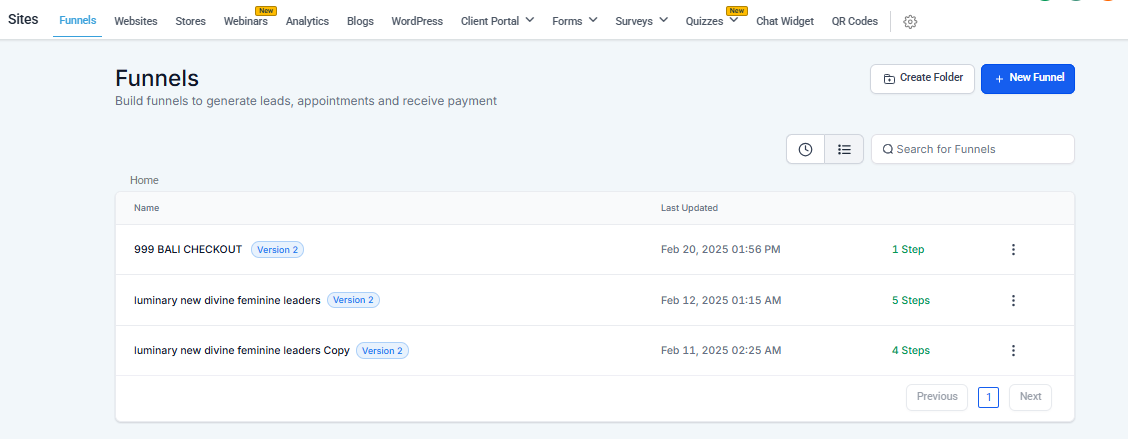Click the Next page button

point(1030,397)
